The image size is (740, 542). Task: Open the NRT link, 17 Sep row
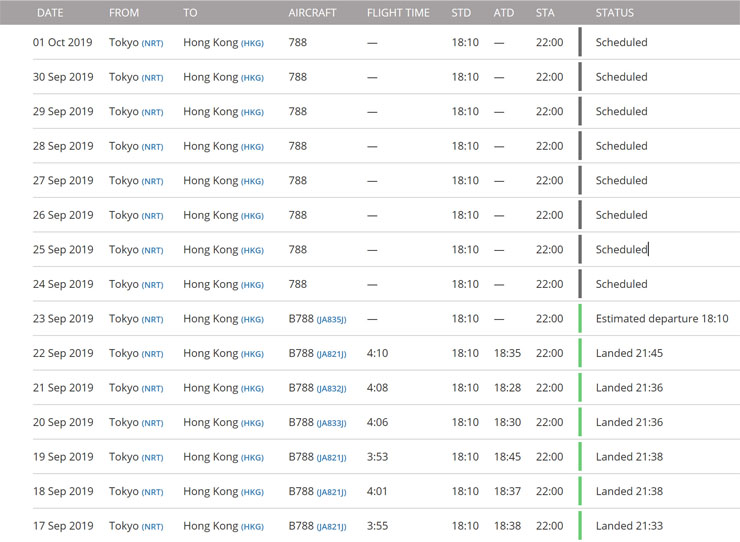pos(152,527)
